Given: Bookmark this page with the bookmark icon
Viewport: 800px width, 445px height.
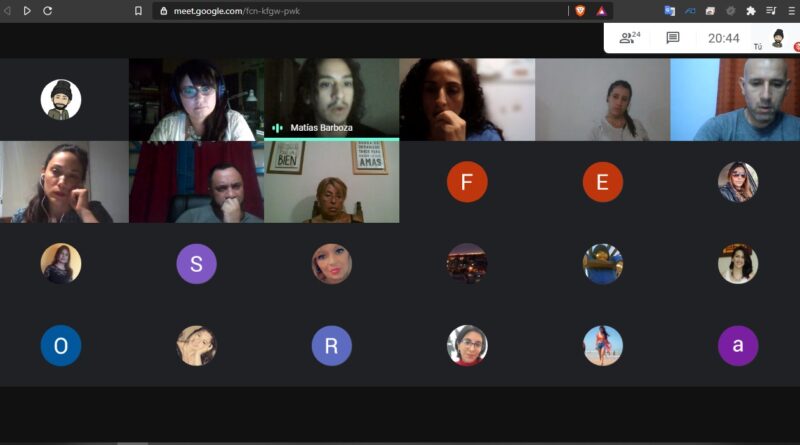Looking at the screenshot, I should pyautogui.click(x=138, y=11).
